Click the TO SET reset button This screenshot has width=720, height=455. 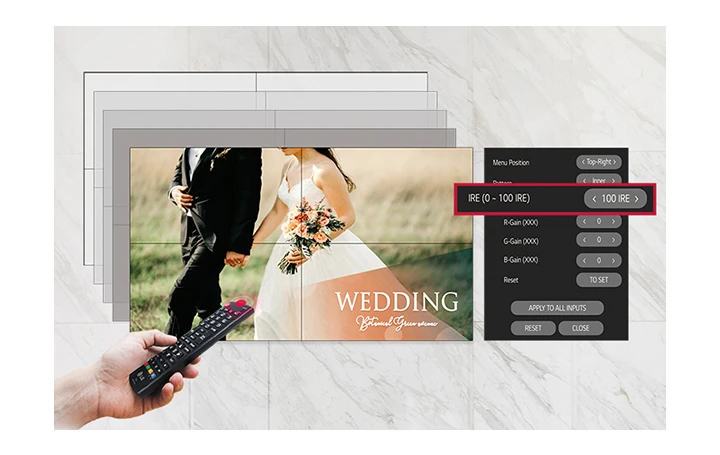pyautogui.click(x=600, y=280)
